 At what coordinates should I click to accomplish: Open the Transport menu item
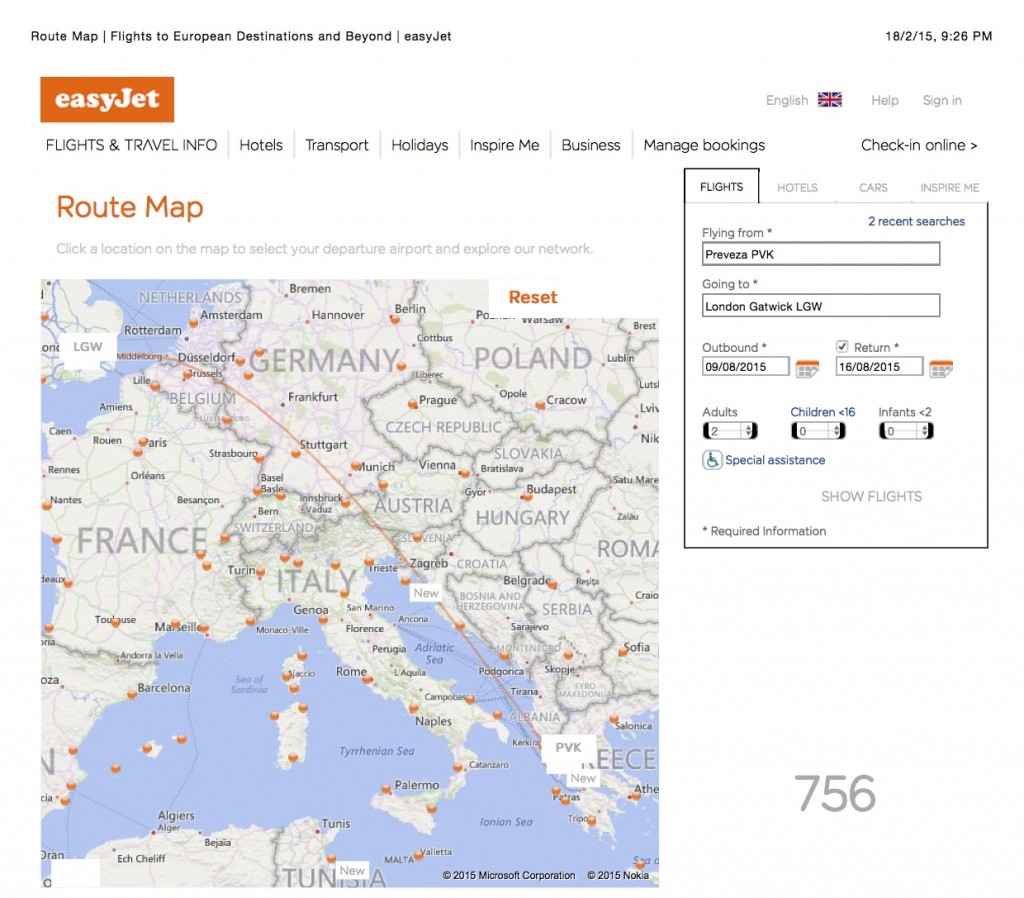[336, 145]
